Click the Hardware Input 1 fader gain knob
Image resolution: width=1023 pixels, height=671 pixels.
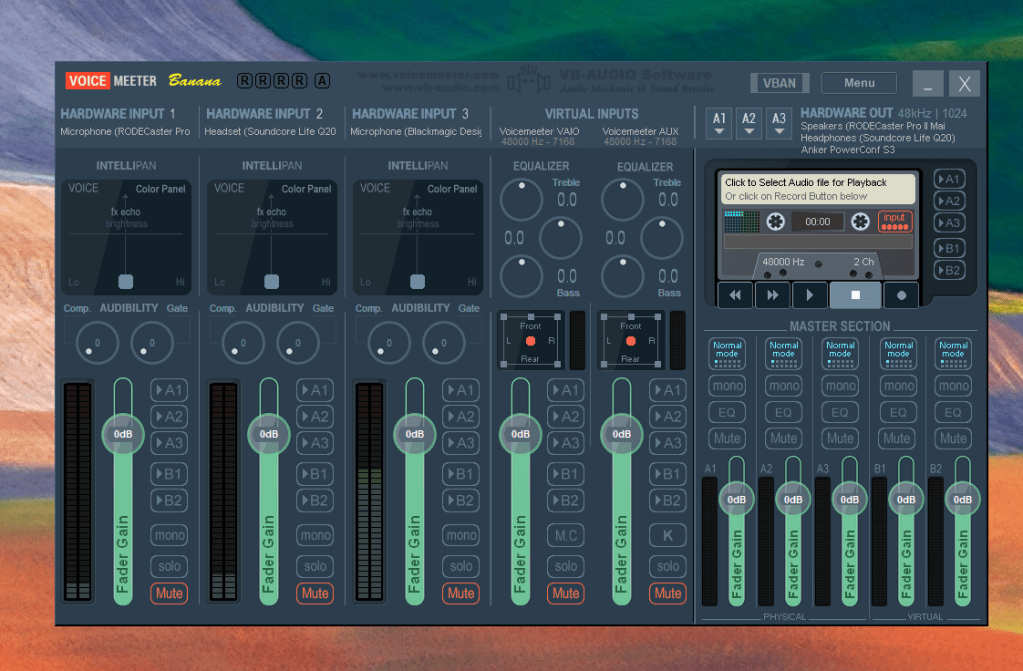click(x=123, y=434)
